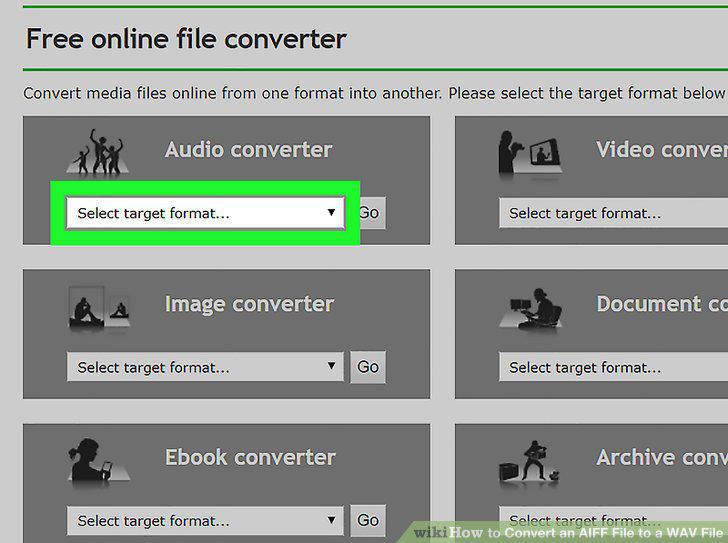Open the Image converter target format dropdown
The width and height of the screenshot is (728, 543).
click(x=205, y=367)
